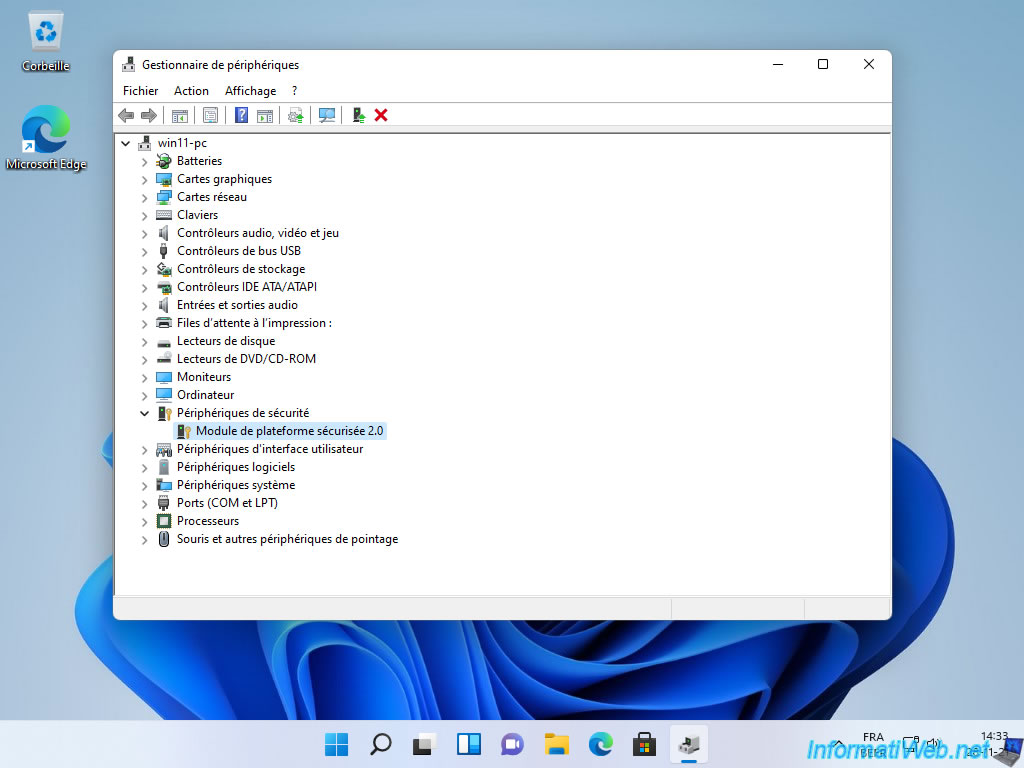
Task: Expand the Batteries category chevron
Action: (144, 161)
